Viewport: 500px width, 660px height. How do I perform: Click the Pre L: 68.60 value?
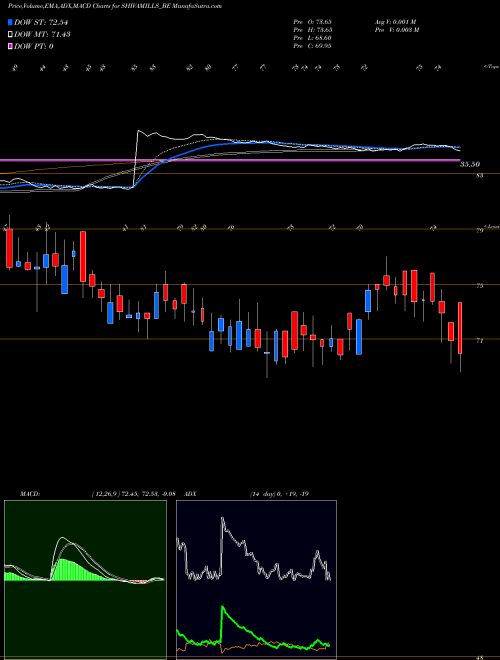pyautogui.click(x=313, y=37)
